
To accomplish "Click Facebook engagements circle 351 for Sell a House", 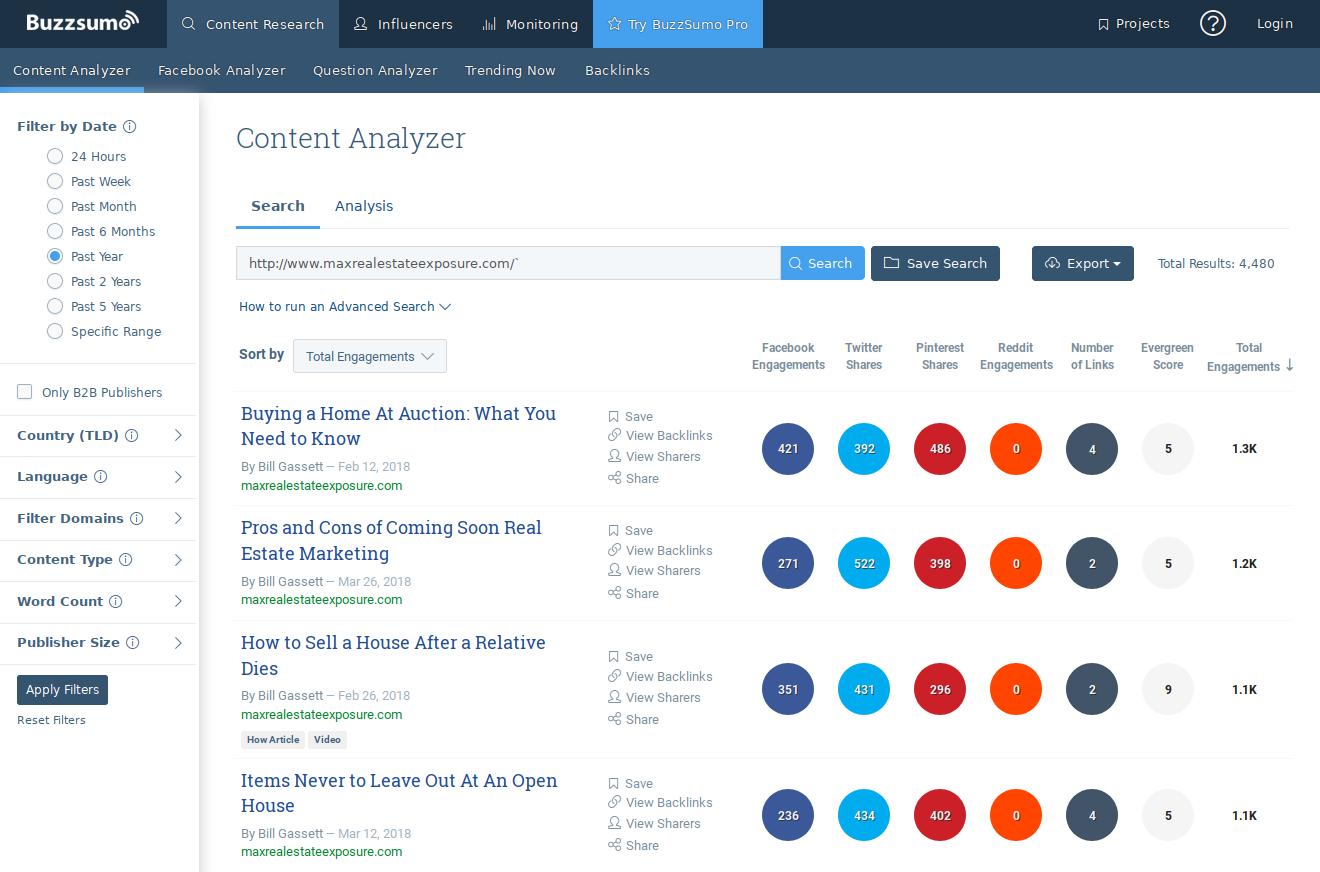I will (x=788, y=690).
